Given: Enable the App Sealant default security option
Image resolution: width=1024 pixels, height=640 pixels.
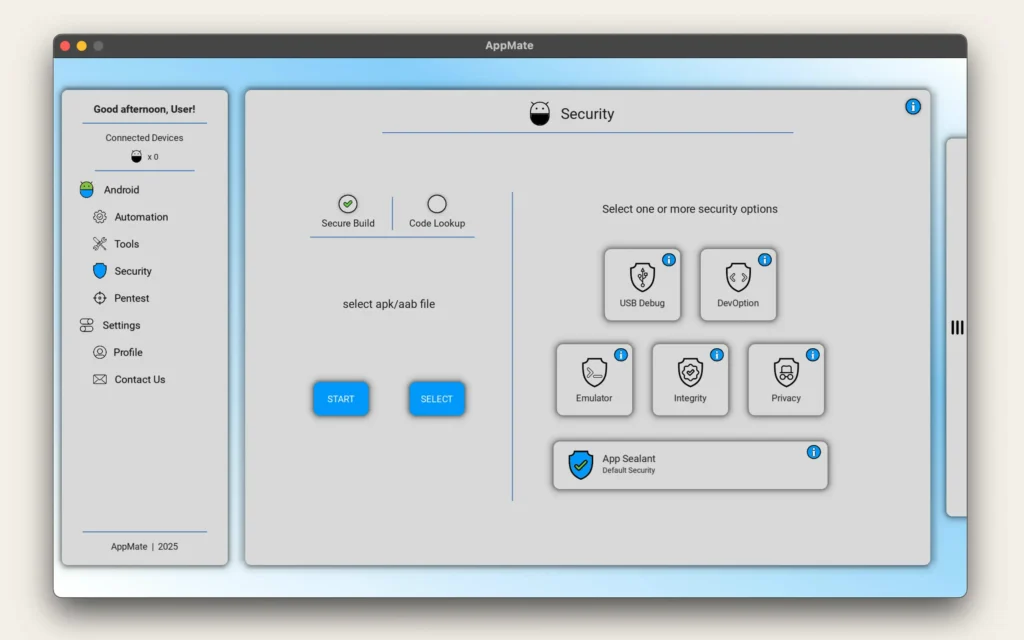Looking at the screenshot, I should [x=580, y=464].
